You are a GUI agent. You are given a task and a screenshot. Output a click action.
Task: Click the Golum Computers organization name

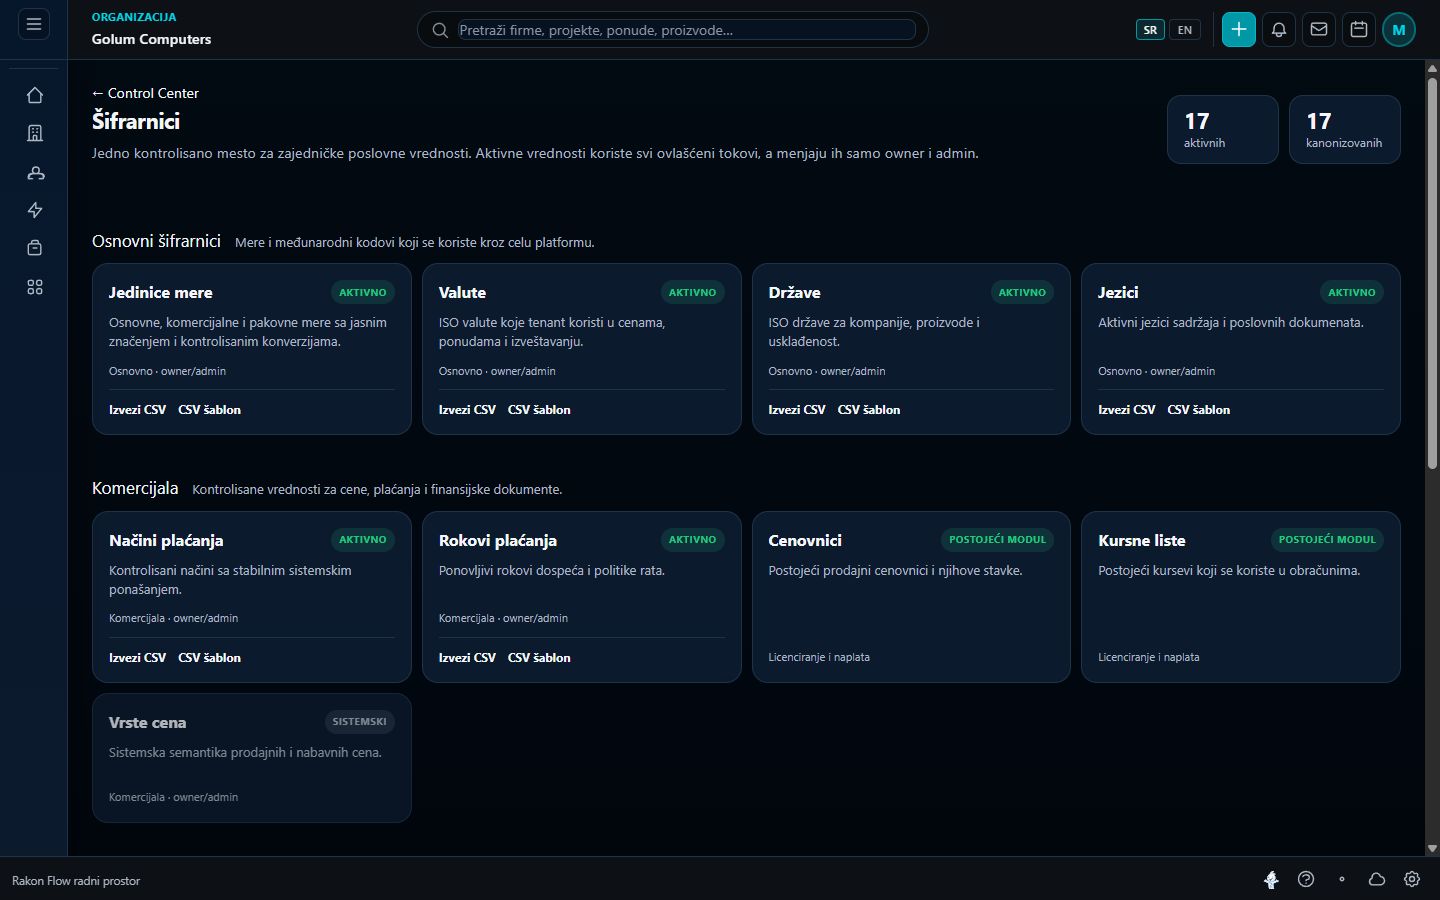151,39
